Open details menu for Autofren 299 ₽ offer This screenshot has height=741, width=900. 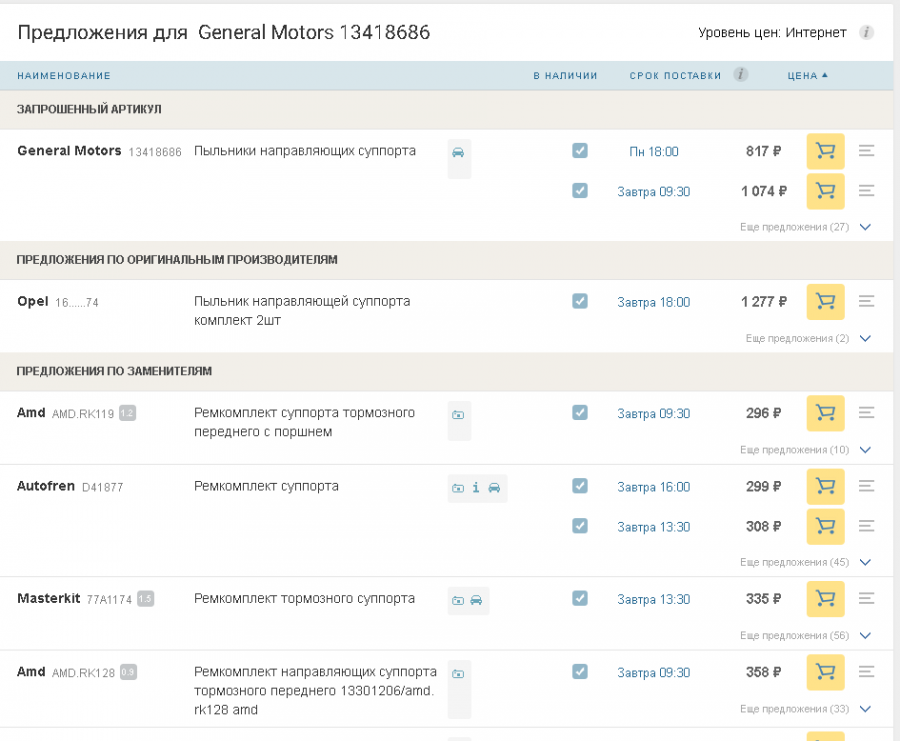coord(866,486)
